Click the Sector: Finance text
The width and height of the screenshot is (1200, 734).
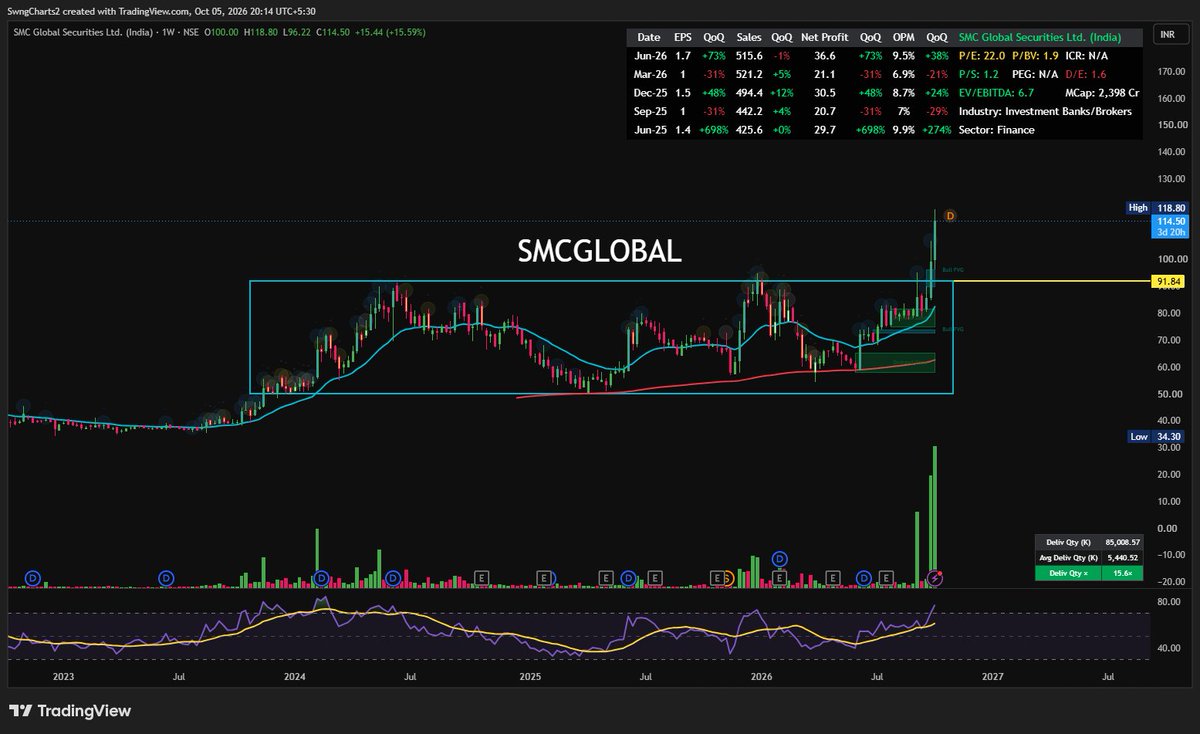coord(996,129)
